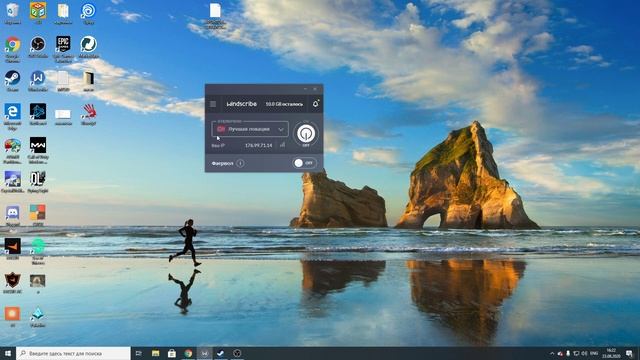Image resolution: width=640 pixels, height=360 pixels.
Task: Click the signal bars icon in Windscribe
Action: (x=282, y=145)
